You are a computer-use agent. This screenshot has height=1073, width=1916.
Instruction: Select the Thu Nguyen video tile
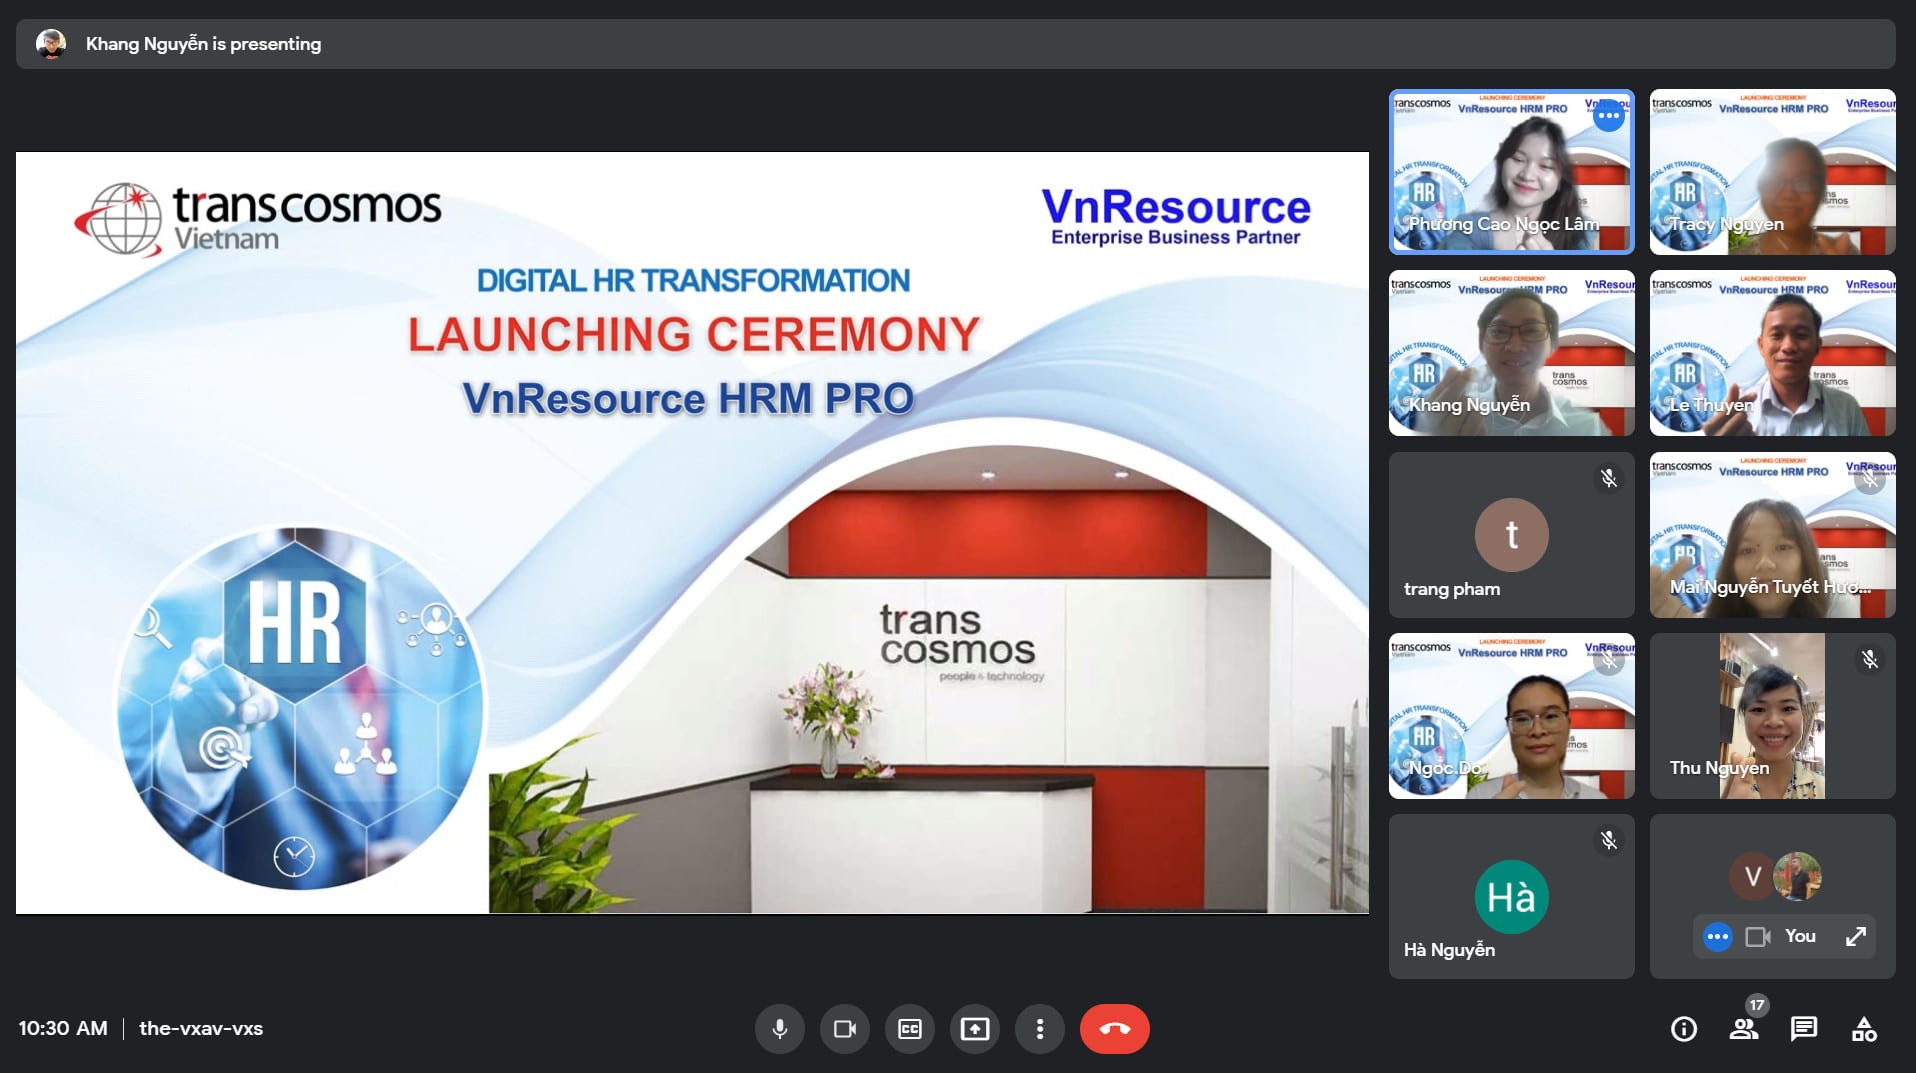1772,715
